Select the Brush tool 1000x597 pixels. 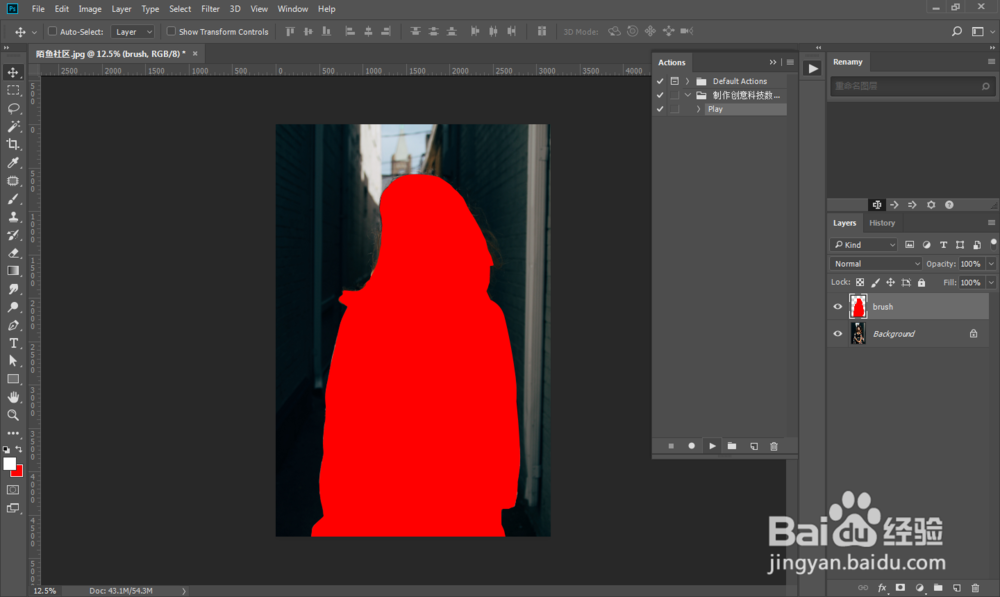point(13,199)
